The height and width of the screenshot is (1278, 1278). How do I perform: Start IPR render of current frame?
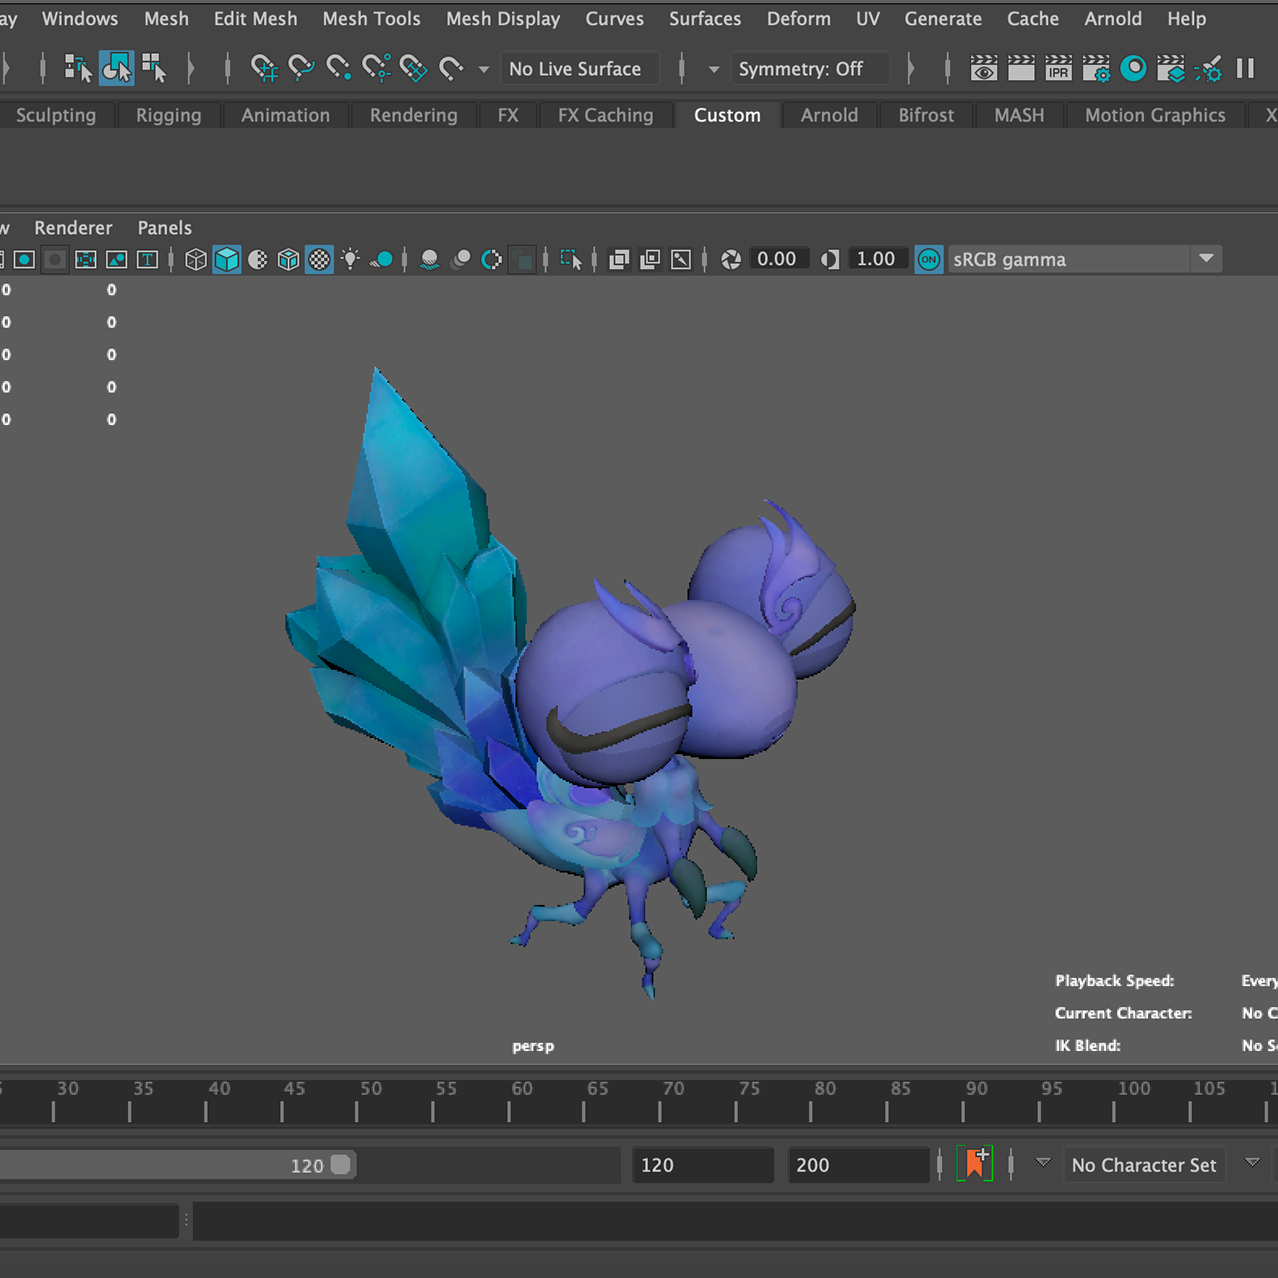point(1058,68)
